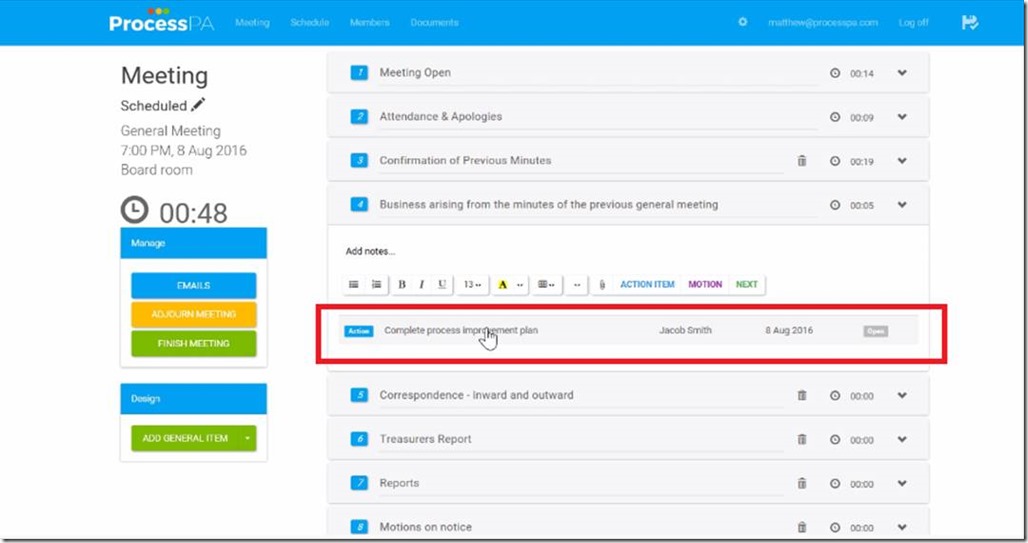
Task: Apply bold formatting in notes toolbar
Action: tap(402, 285)
